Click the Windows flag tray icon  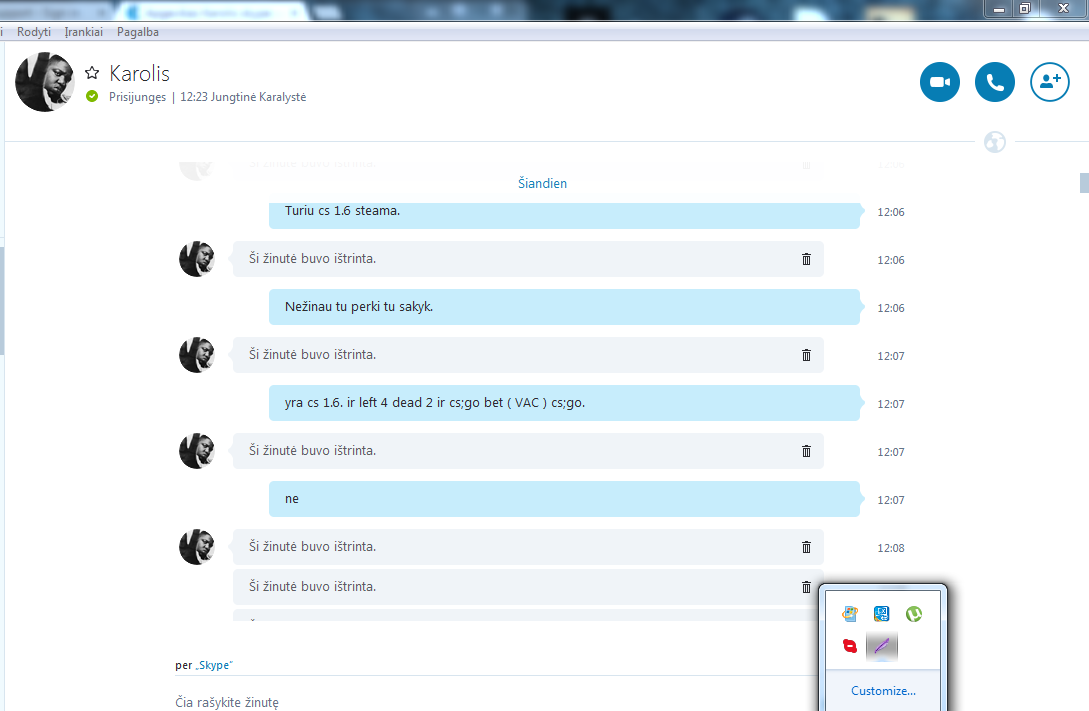coord(850,614)
